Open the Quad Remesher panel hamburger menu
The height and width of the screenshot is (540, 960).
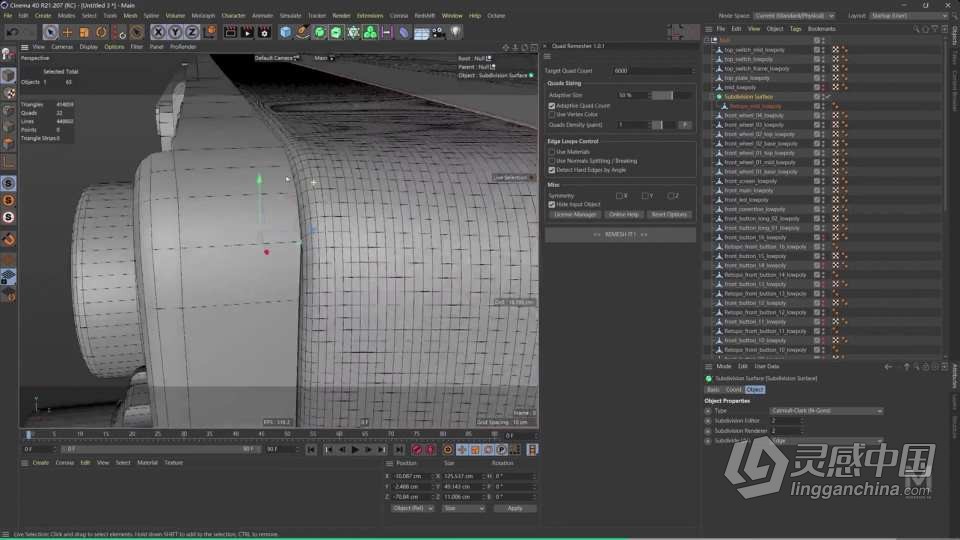547,56
